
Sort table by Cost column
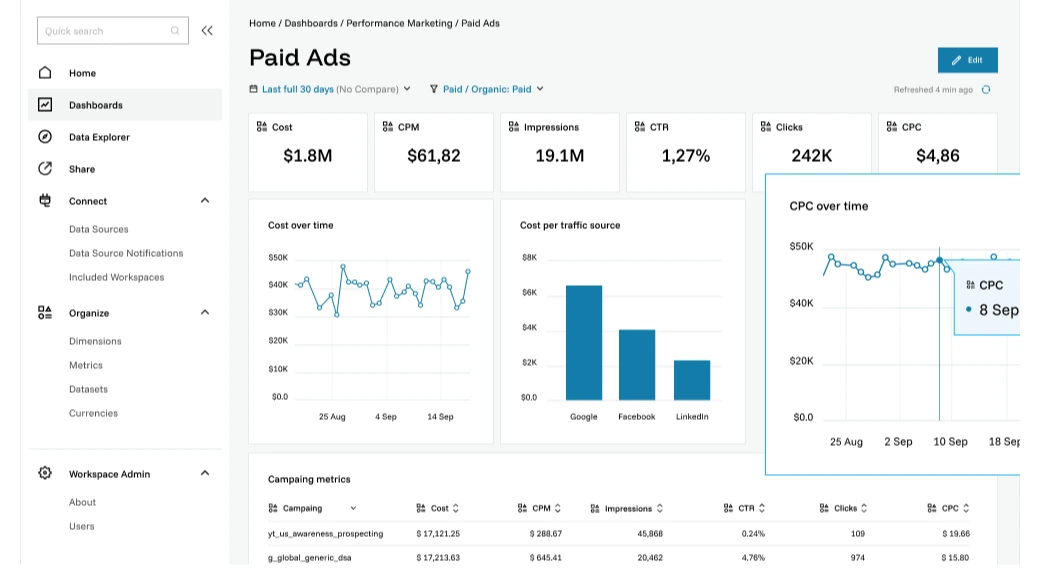pos(456,508)
